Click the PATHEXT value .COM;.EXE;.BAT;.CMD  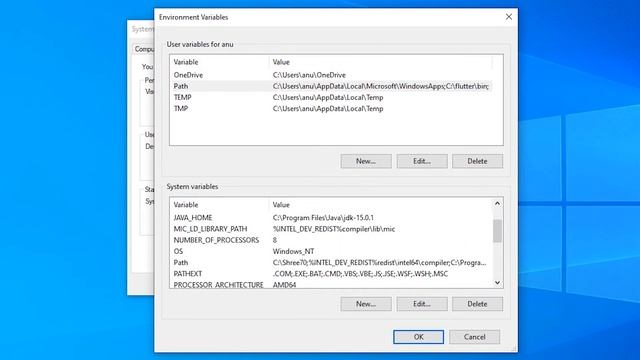(x=360, y=274)
